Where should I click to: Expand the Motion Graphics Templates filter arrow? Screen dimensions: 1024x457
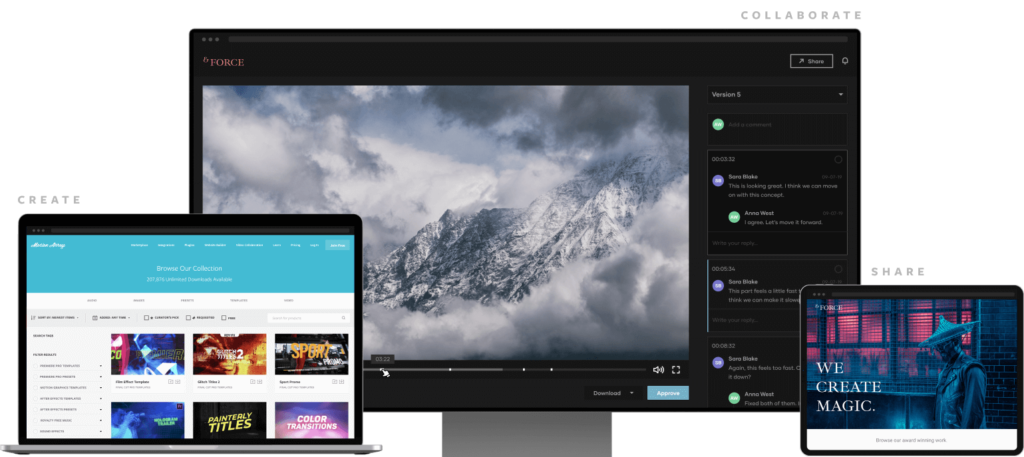(x=101, y=388)
